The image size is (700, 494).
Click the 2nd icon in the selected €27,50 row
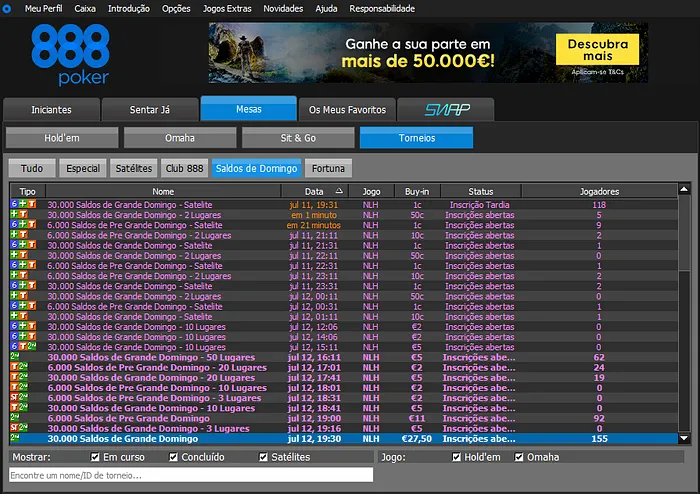click(15, 438)
